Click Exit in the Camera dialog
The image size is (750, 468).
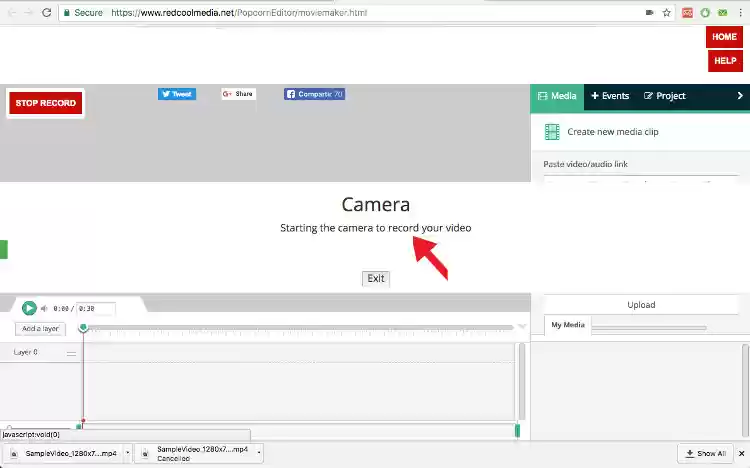point(376,278)
